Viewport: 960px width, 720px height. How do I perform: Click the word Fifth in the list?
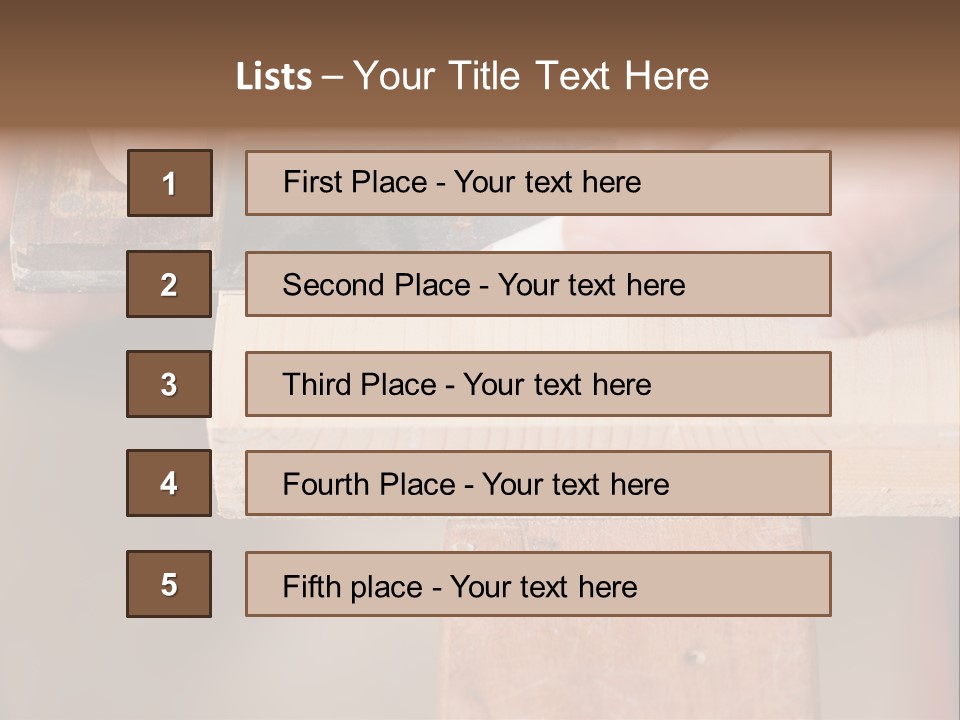tap(311, 587)
